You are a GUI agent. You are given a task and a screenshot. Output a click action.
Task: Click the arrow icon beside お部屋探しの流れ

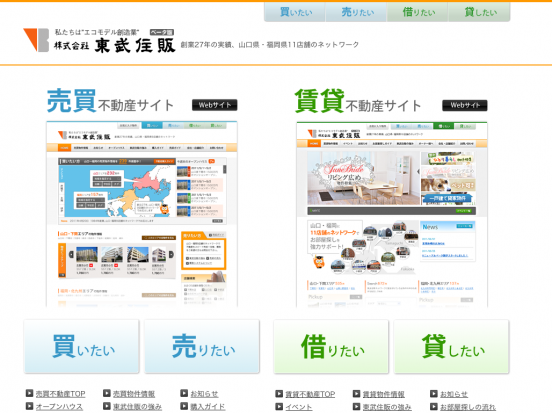tap(434, 406)
